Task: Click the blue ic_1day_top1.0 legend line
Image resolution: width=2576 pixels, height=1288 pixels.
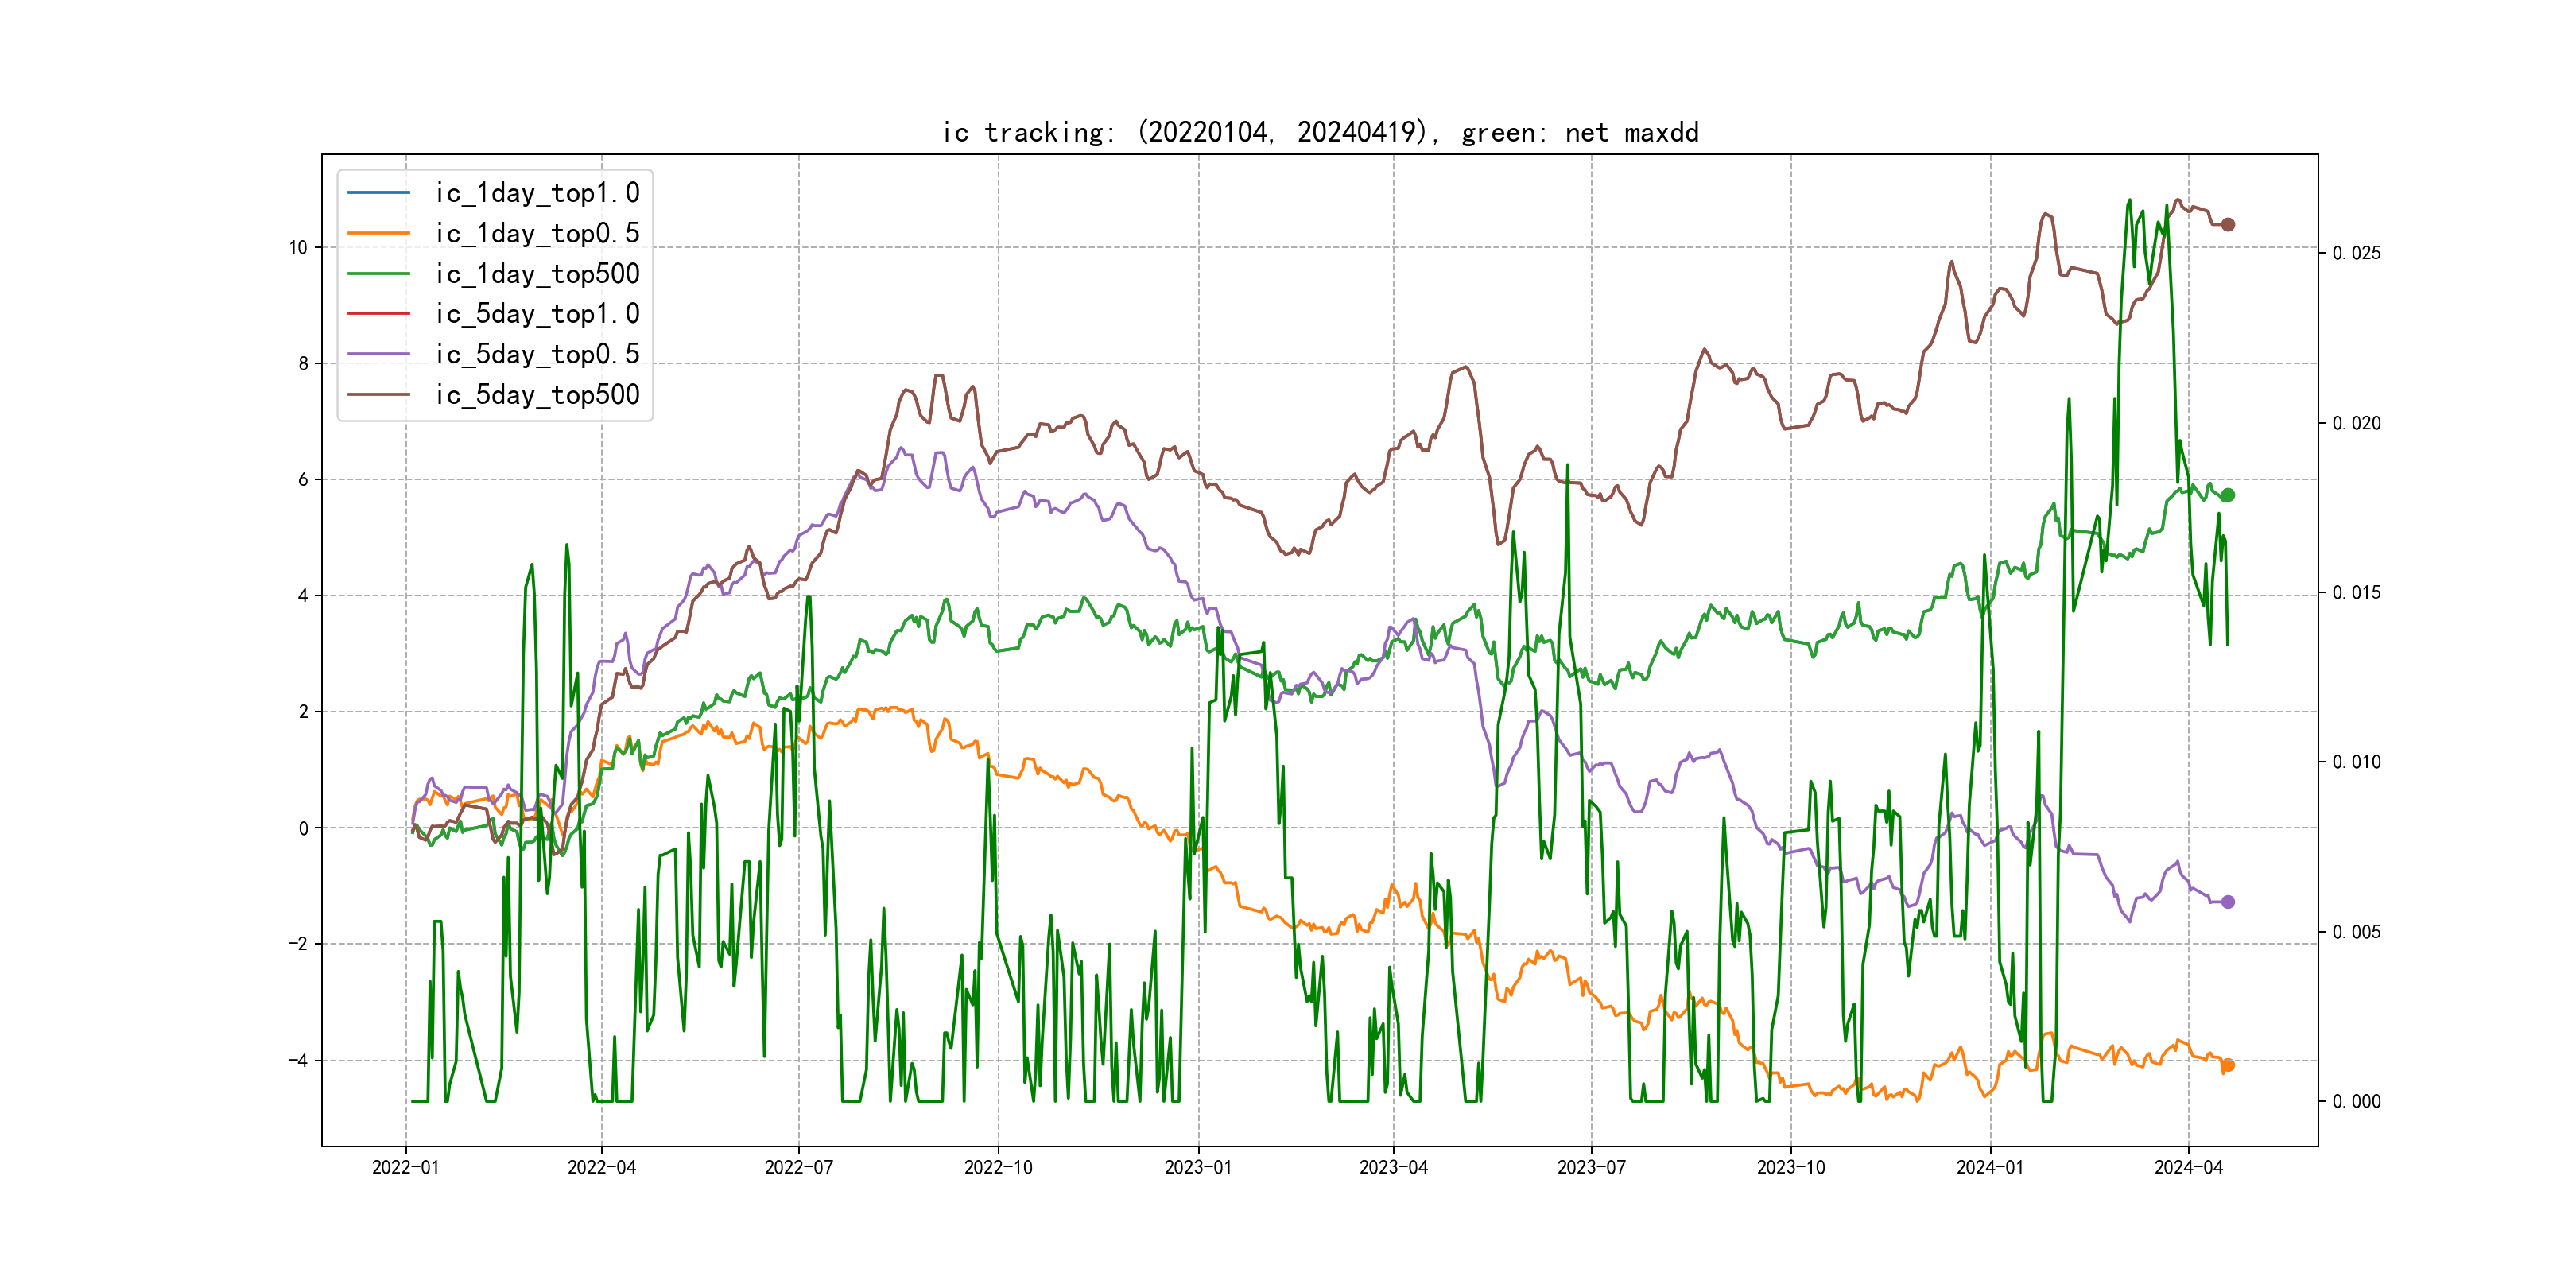Action: pyautogui.click(x=378, y=192)
